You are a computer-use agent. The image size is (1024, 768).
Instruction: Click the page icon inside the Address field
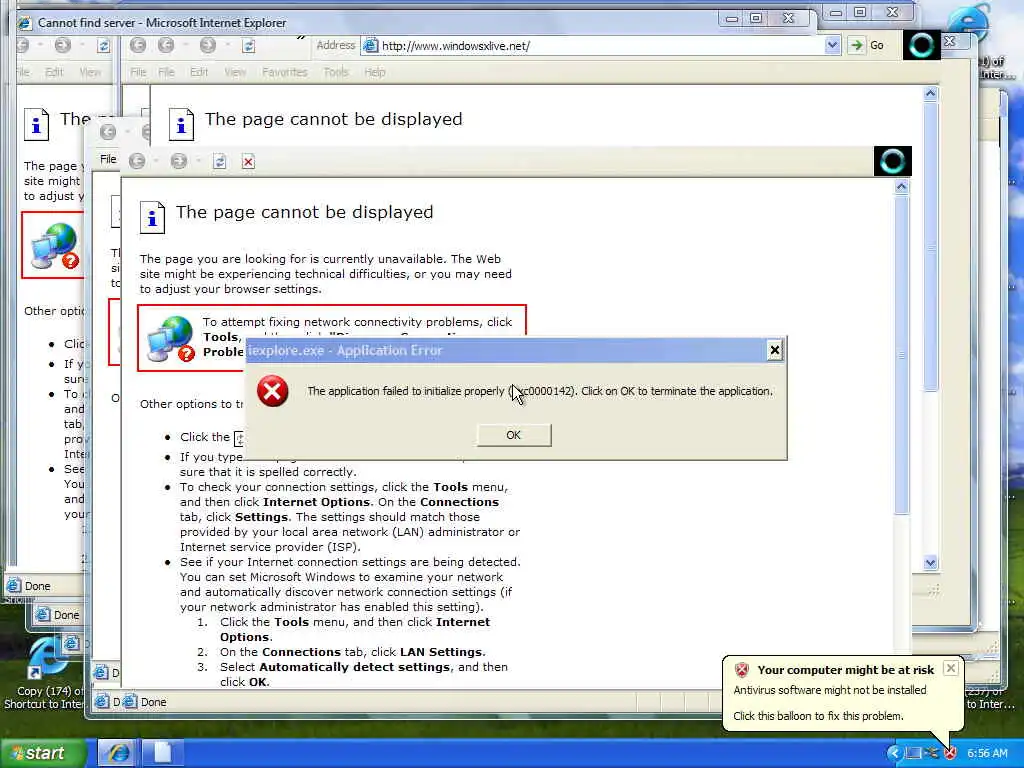pyautogui.click(x=370, y=46)
